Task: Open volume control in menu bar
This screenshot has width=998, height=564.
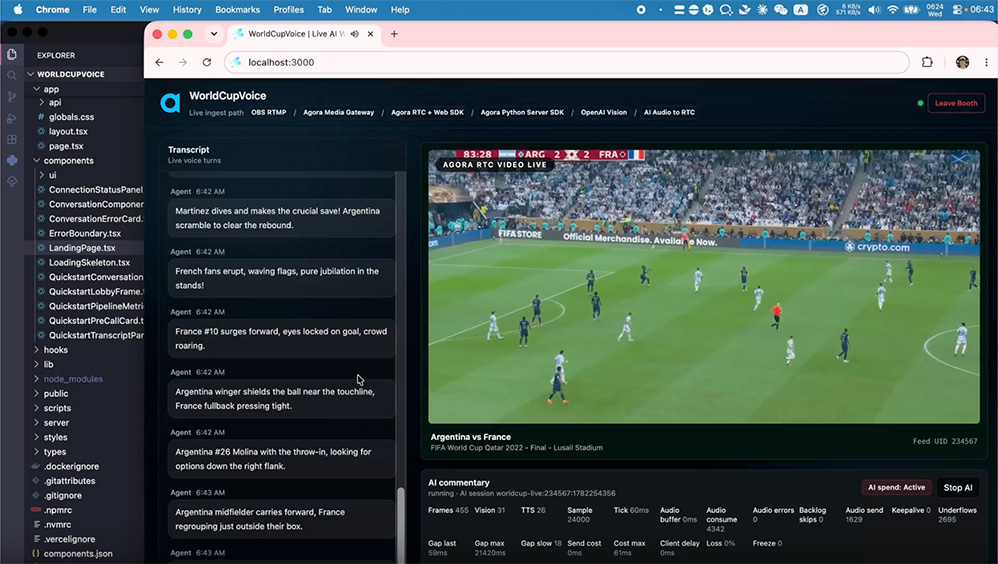Action: pyautogui.click(x=875, y=10)
